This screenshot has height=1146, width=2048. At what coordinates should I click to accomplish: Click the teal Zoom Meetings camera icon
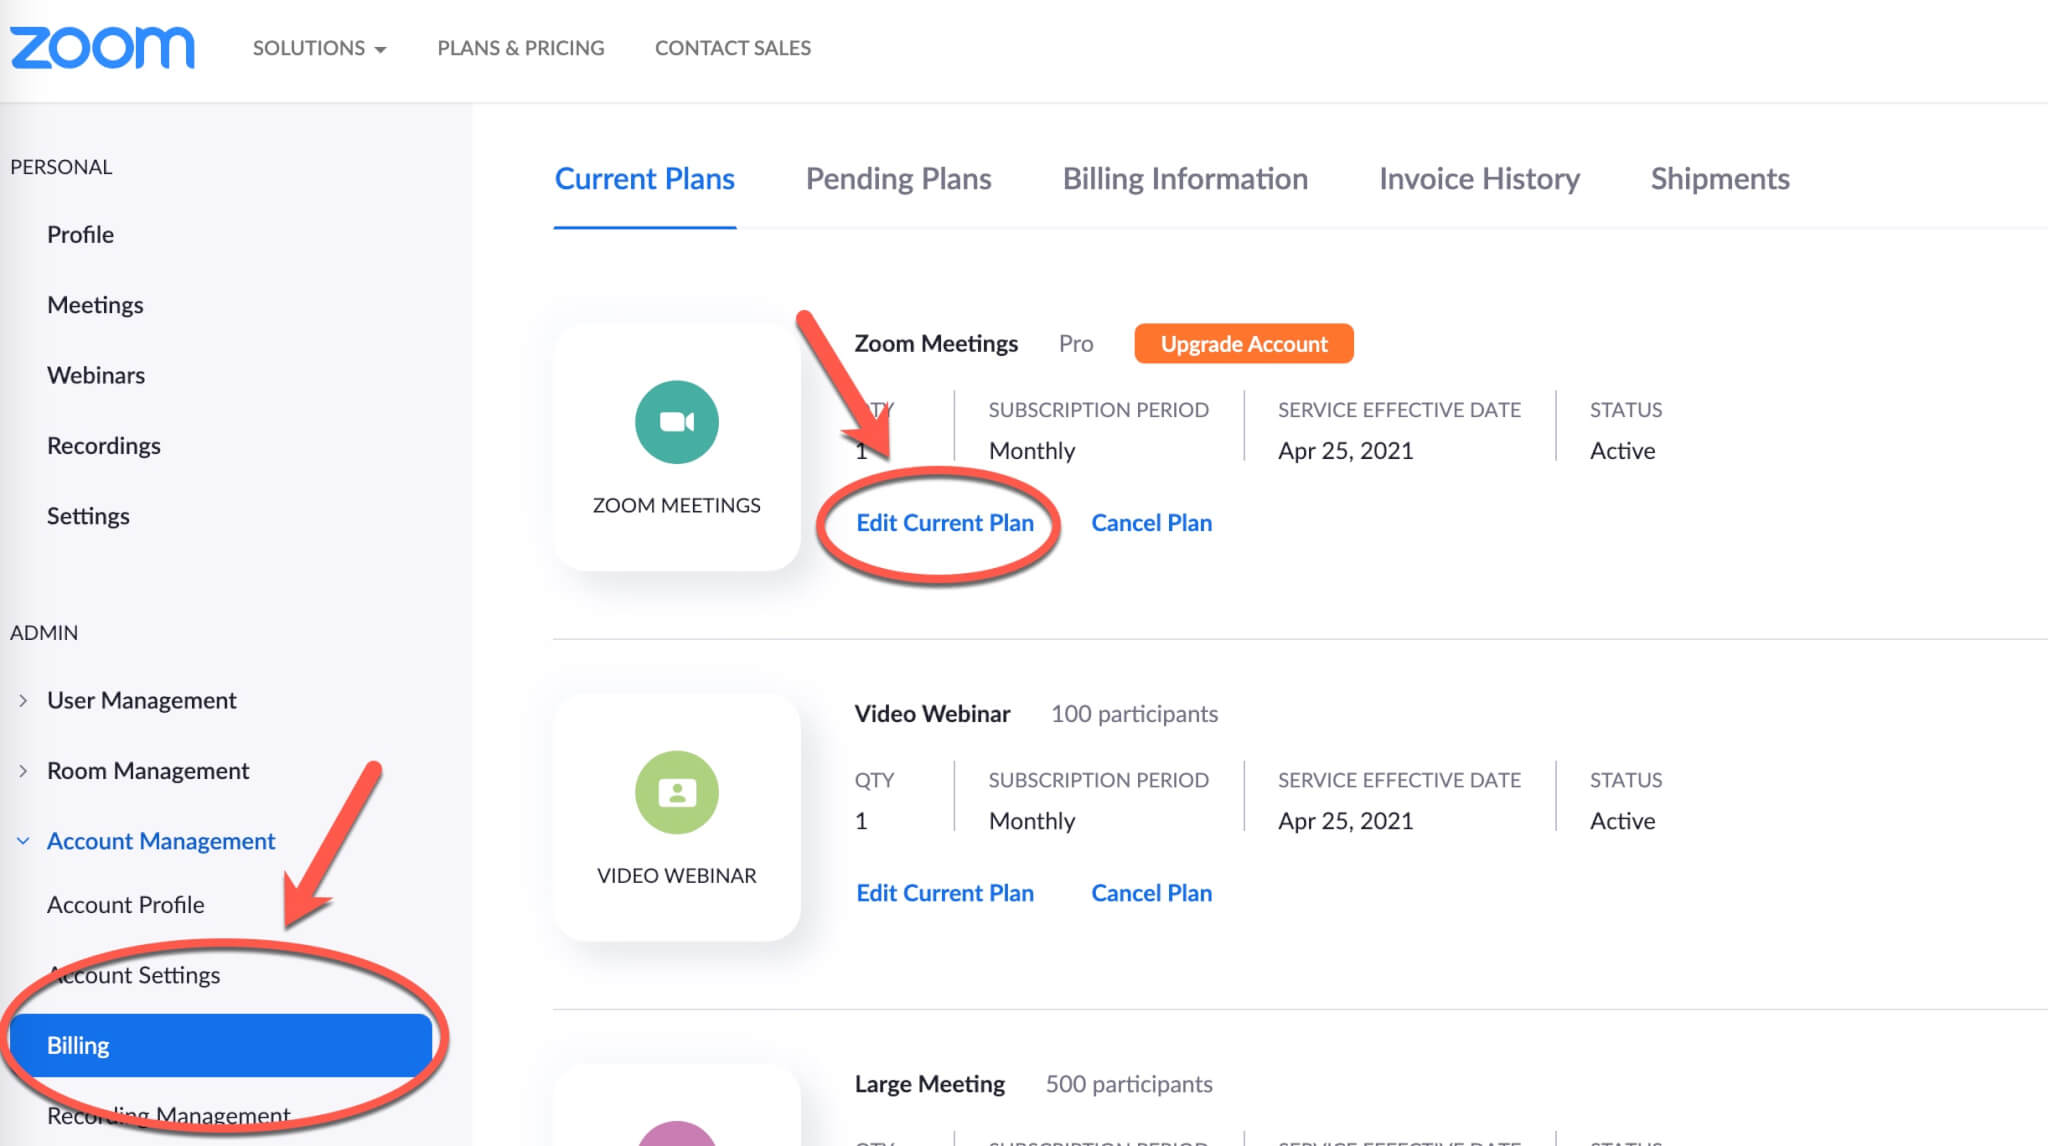click(x=676, y=422)
